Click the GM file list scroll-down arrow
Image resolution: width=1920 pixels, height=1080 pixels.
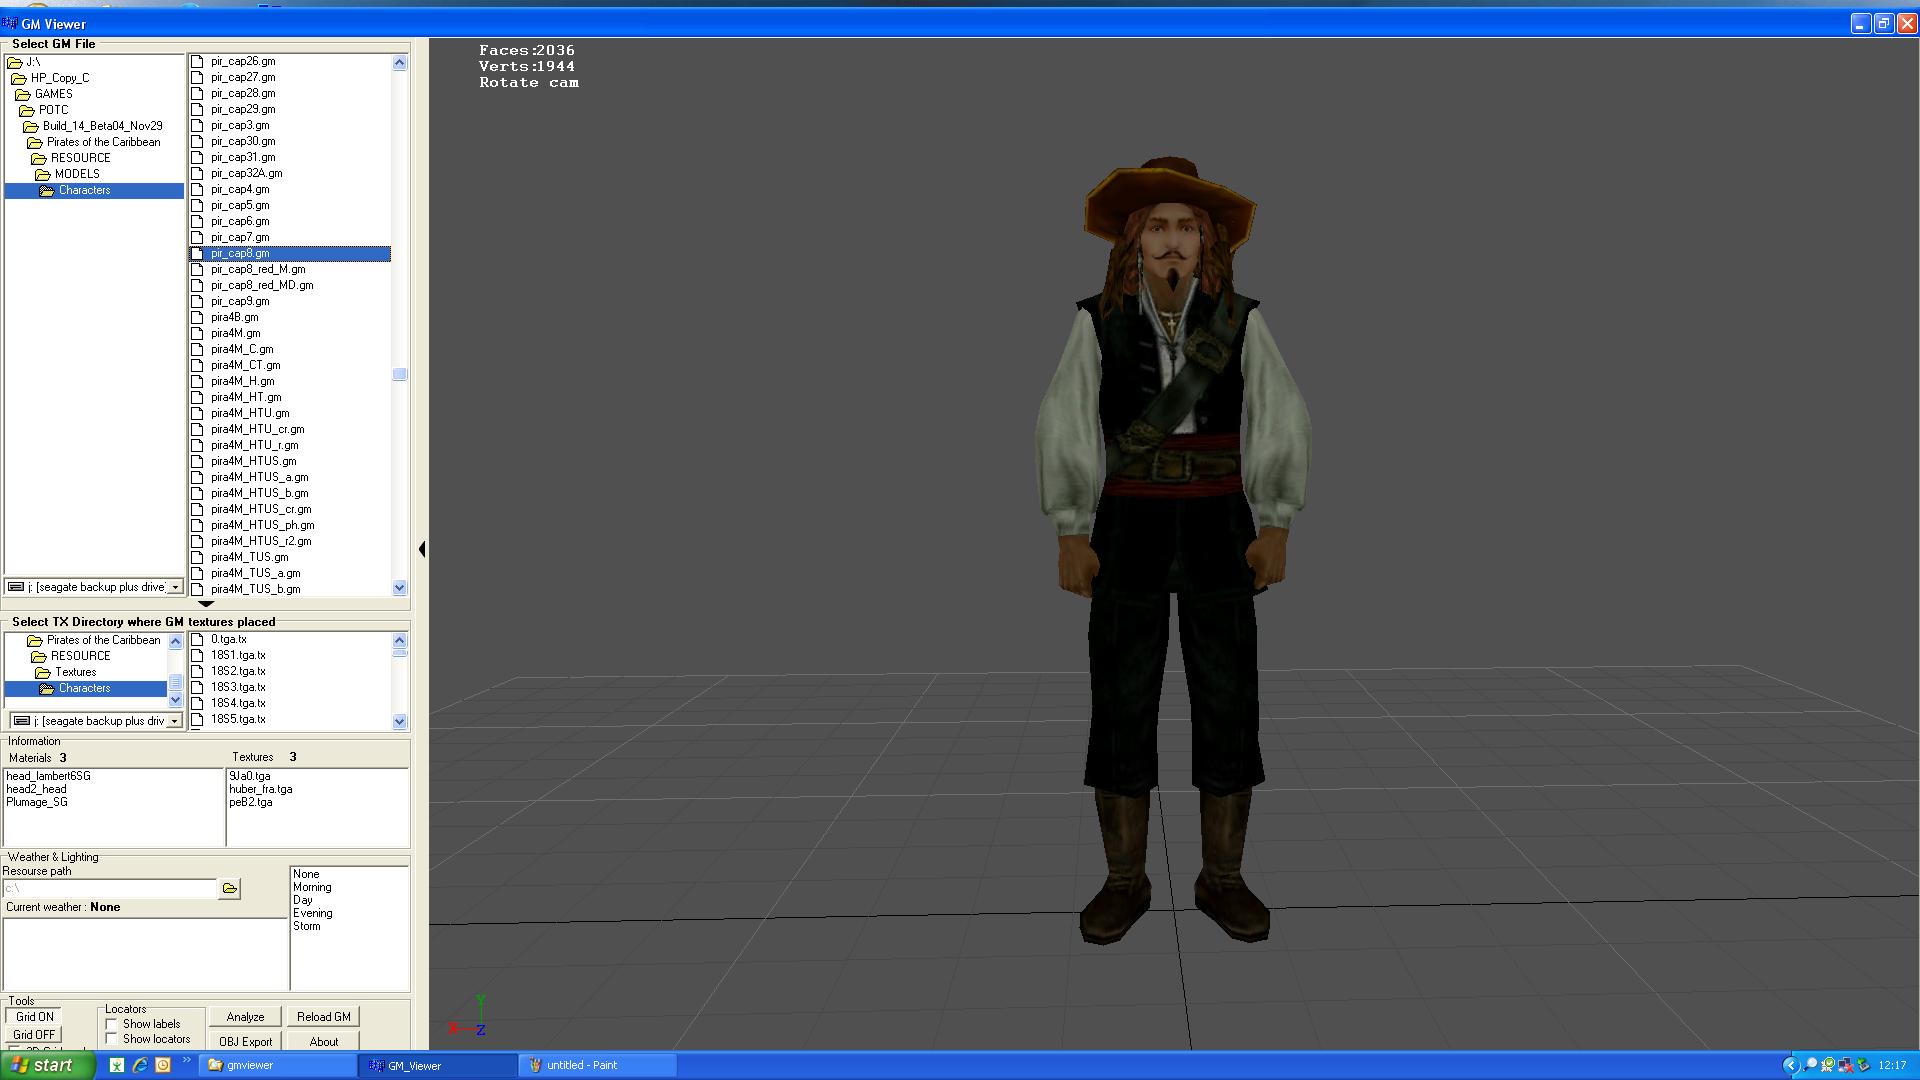(399, 588)
